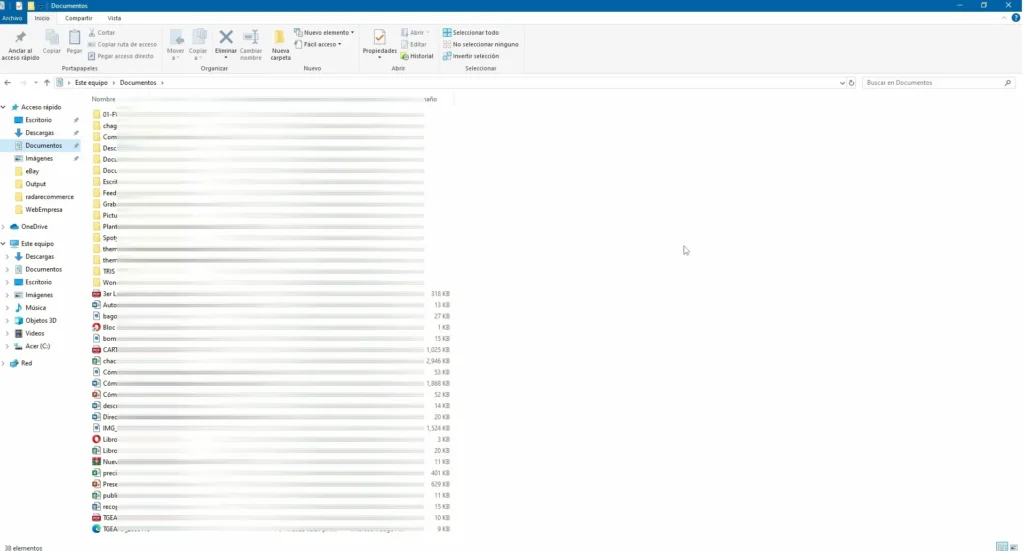
Task: Select OneDrive in the navigation pane
Action: tap(34, 227)
